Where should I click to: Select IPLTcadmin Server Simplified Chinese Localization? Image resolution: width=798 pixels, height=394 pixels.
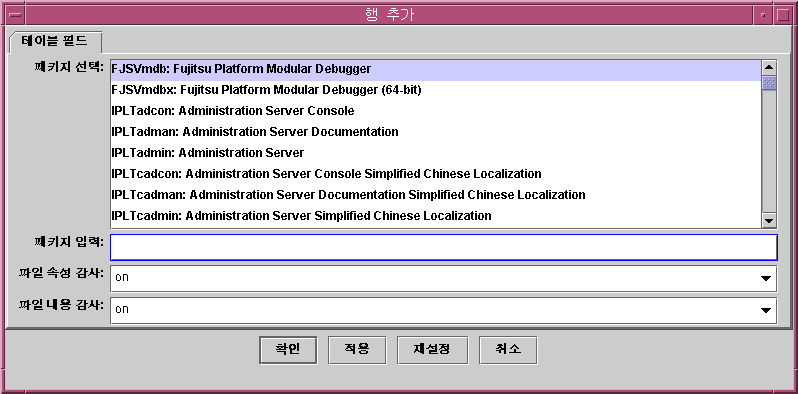[x=436, y=216]
